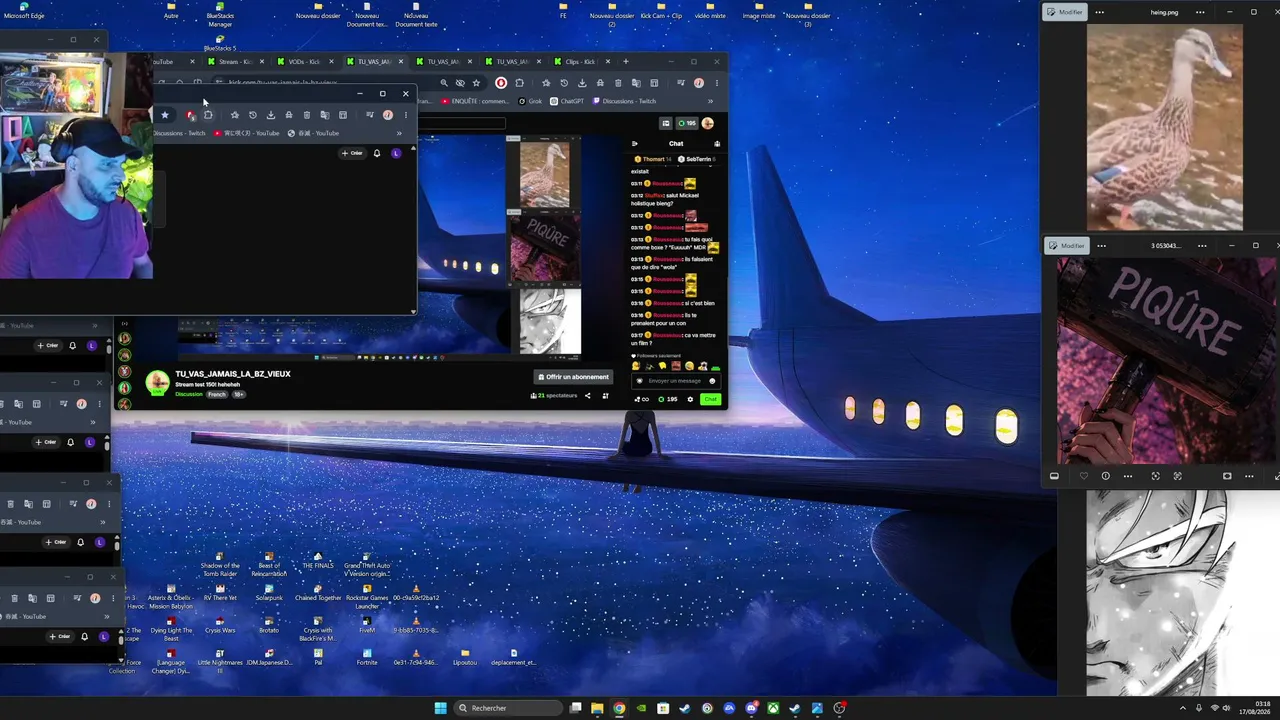Collapse the Kick chat panel
This screenshot has width=1280, height=720.
click(634, 144)
